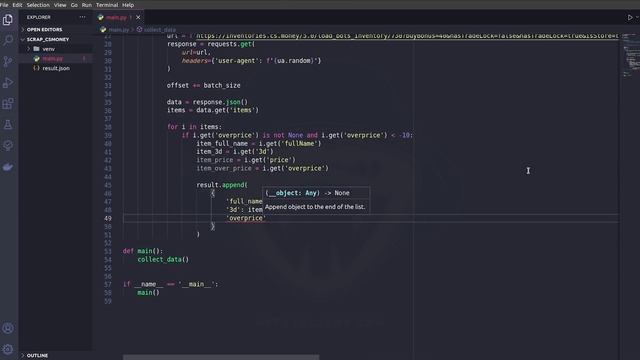Open the Docker view icon
The height and width of the screenshot is (360, 640).
(x=8, y=167)
